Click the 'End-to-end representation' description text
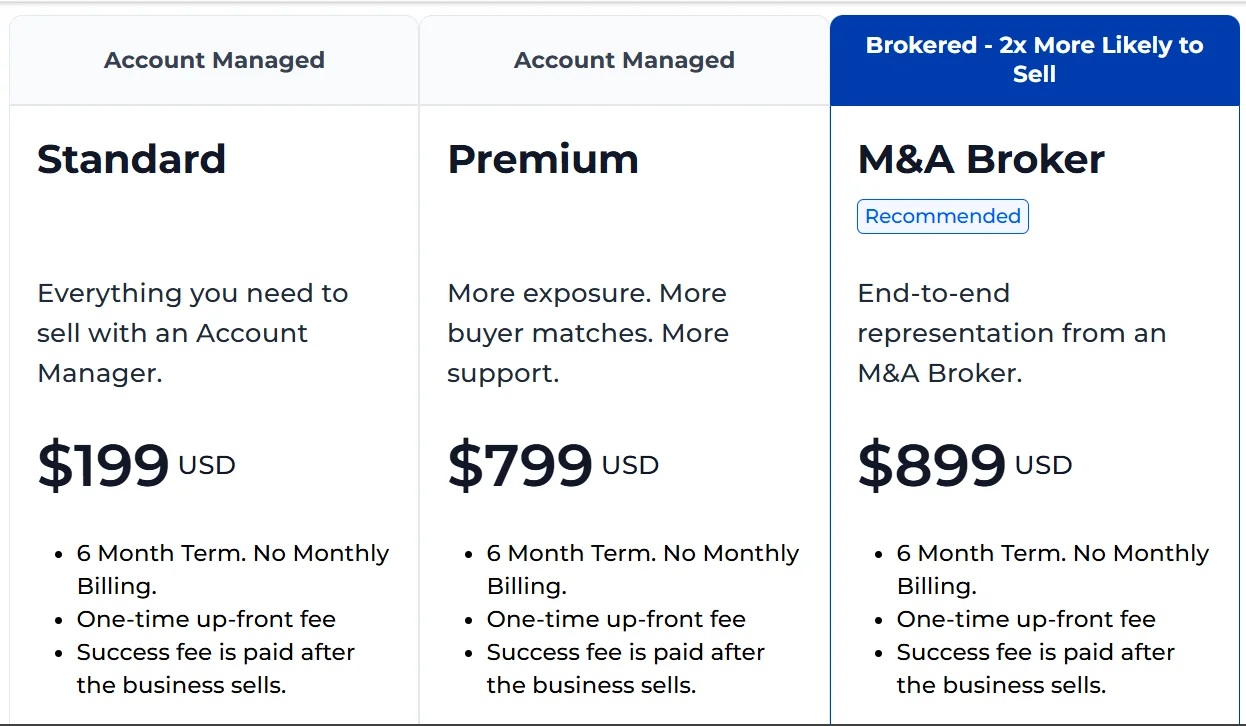 1012,333
